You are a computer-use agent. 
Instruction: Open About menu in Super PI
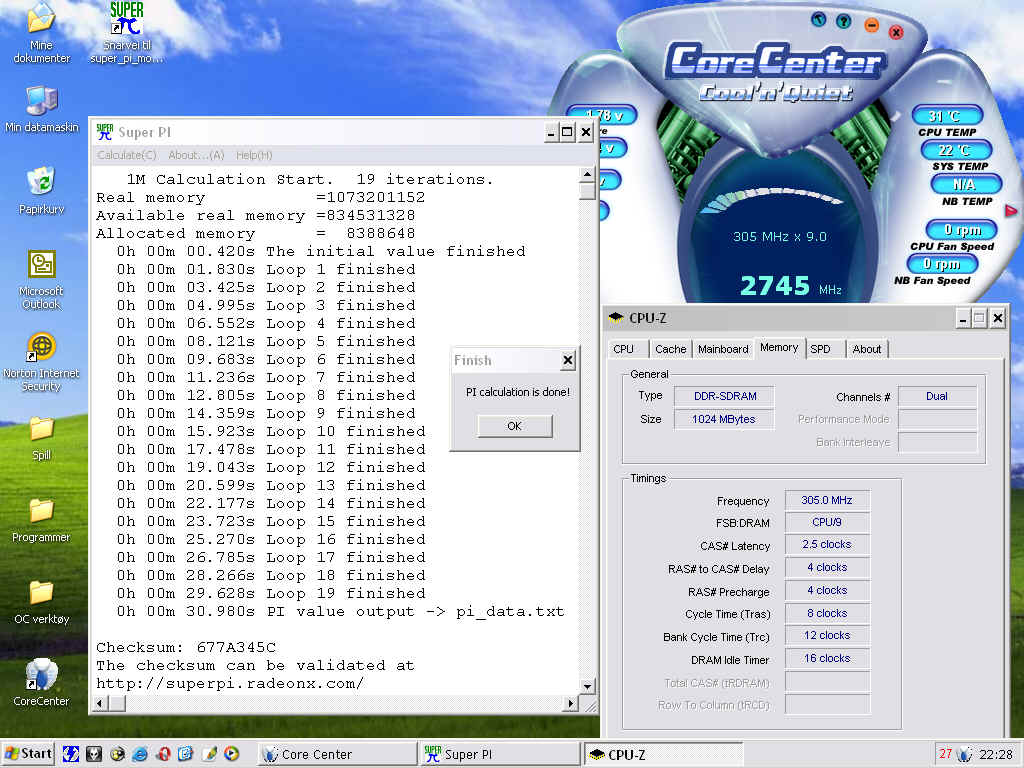[196, 155]
